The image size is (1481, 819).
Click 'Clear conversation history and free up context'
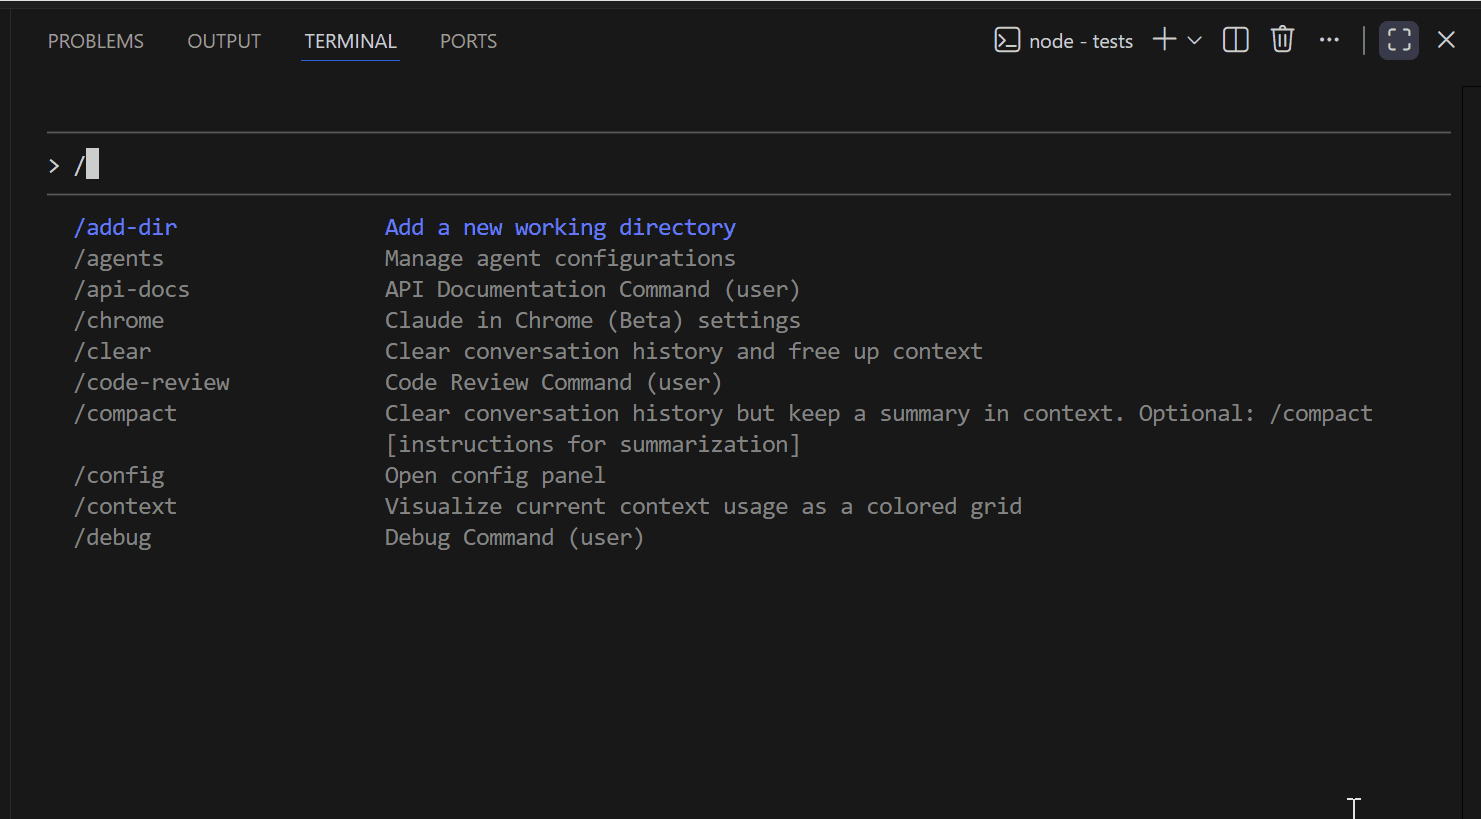684,351
